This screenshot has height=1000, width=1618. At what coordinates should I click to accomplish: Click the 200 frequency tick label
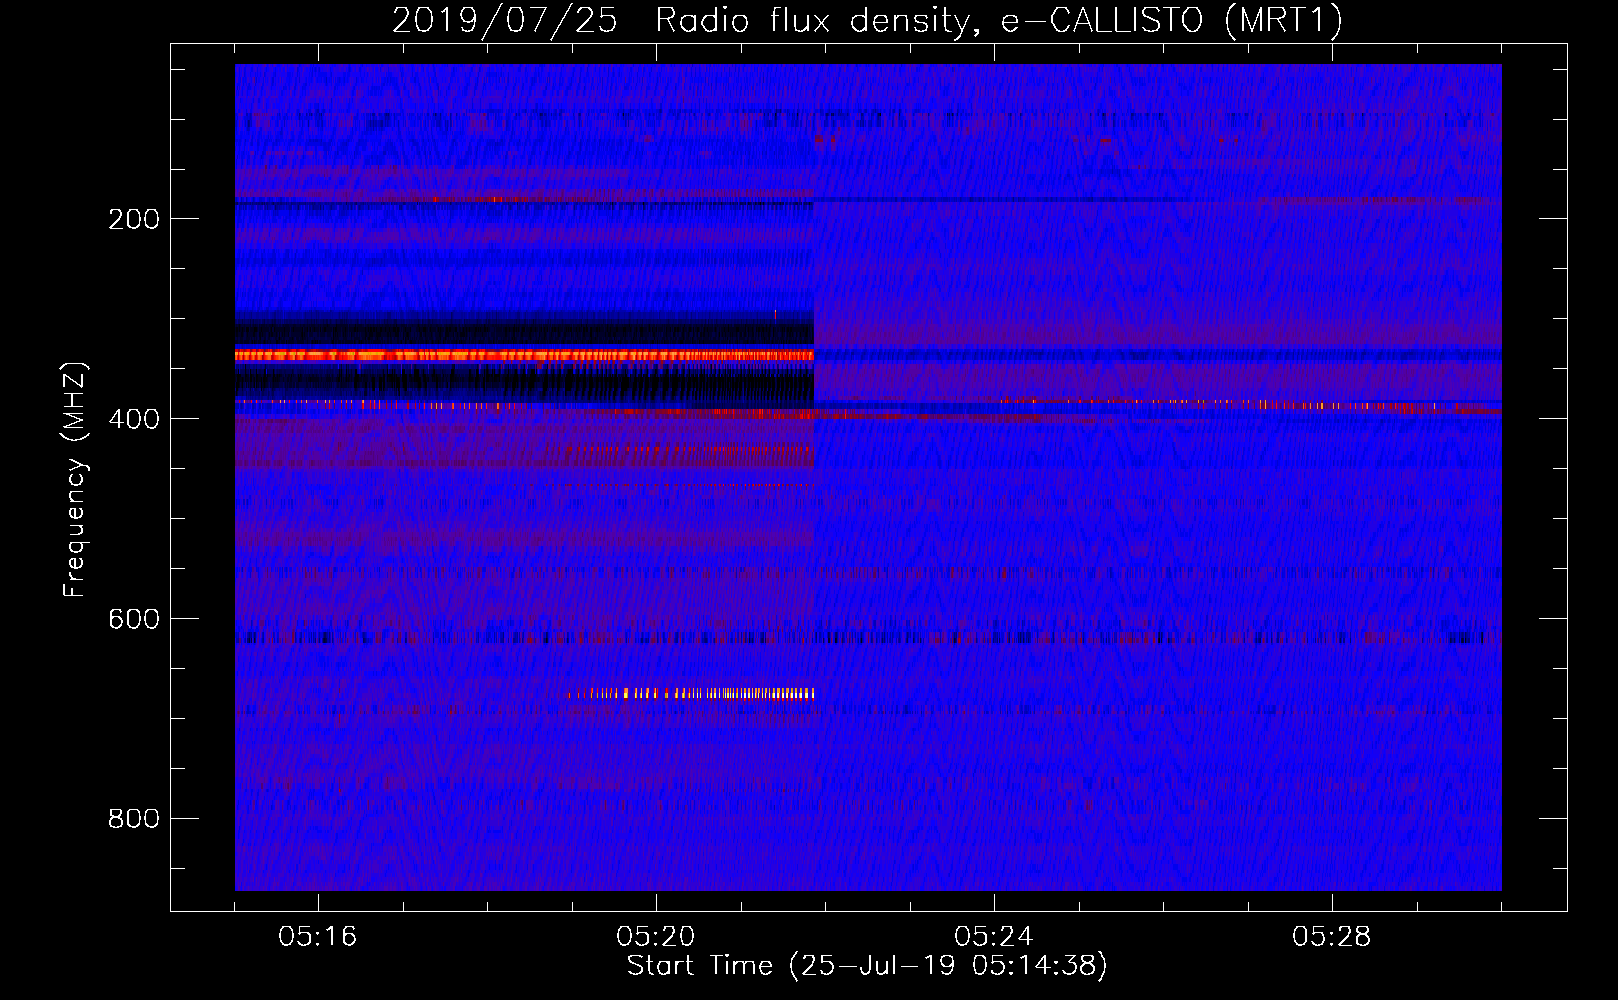point(134,219)
